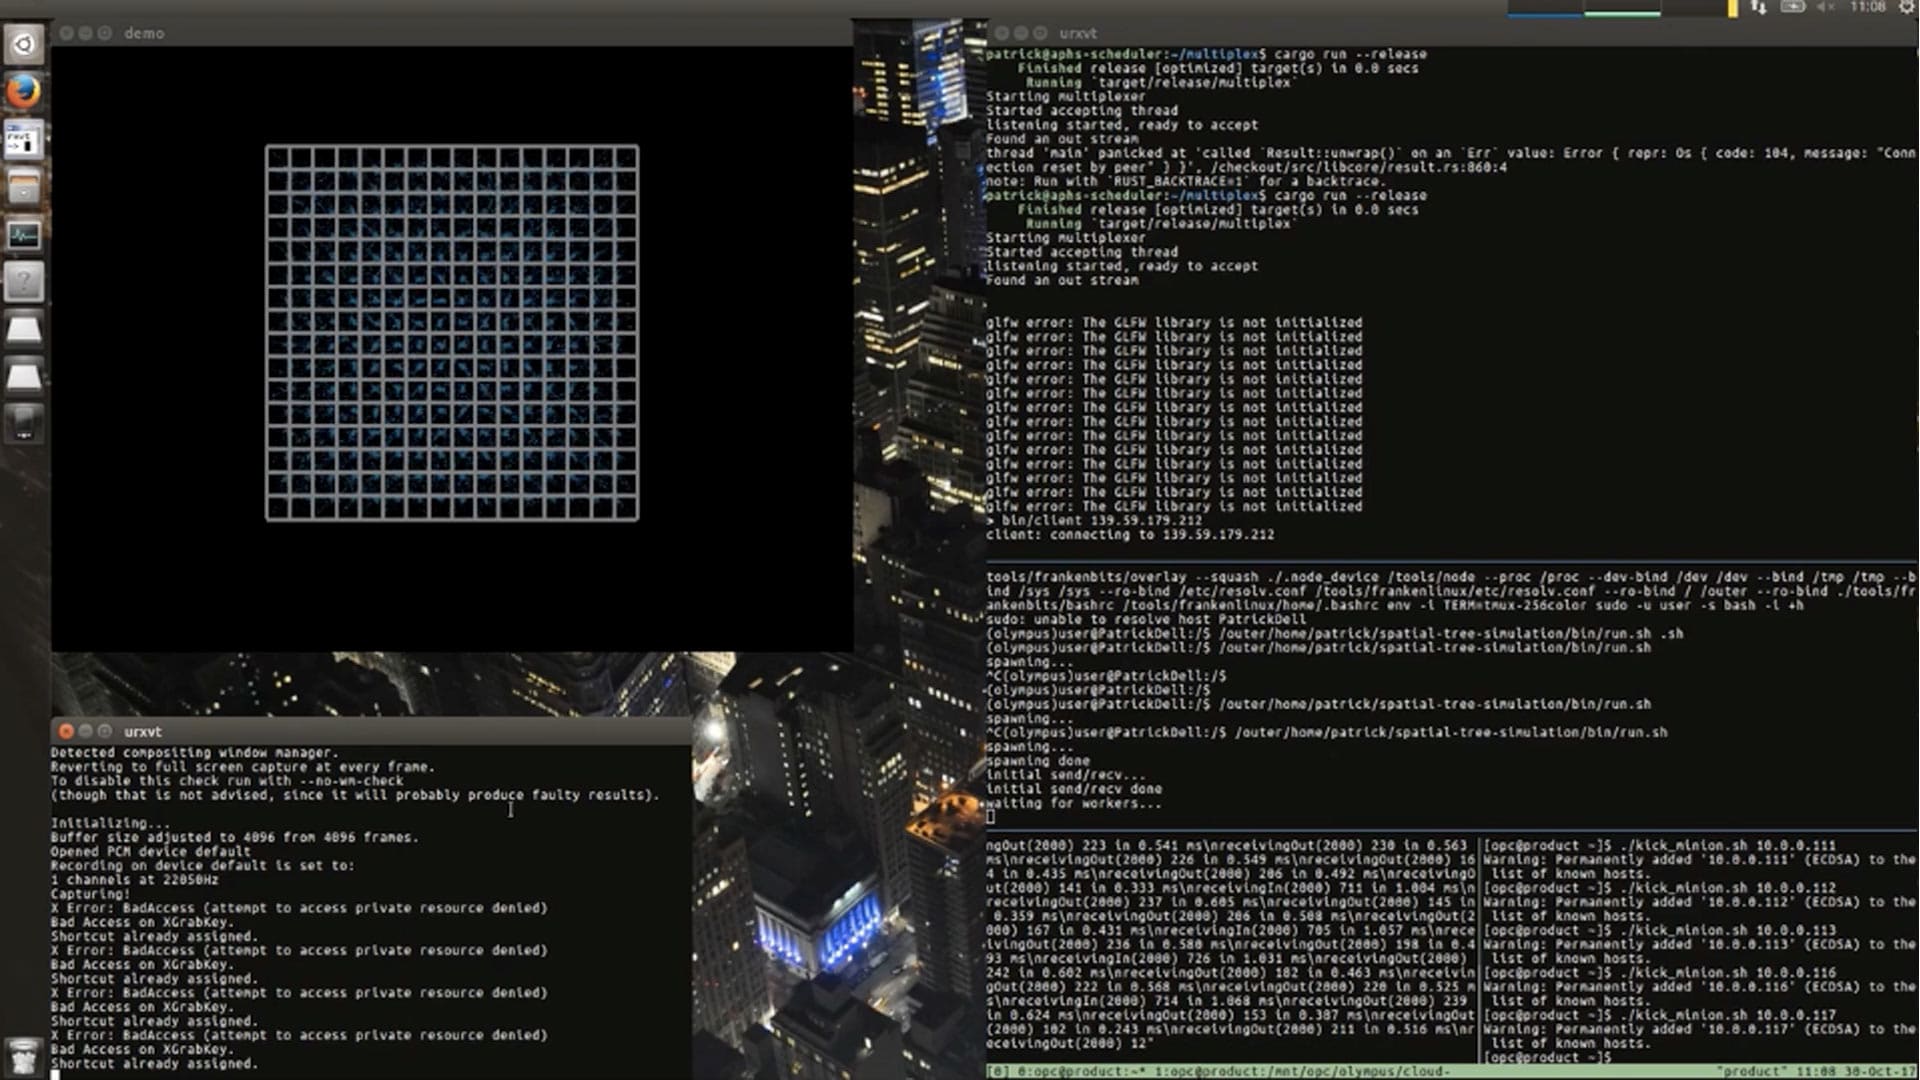Minimize the demo window
Image resolution: width=1920 pixels, height=1080 pixels.
[x=85, y=33]
